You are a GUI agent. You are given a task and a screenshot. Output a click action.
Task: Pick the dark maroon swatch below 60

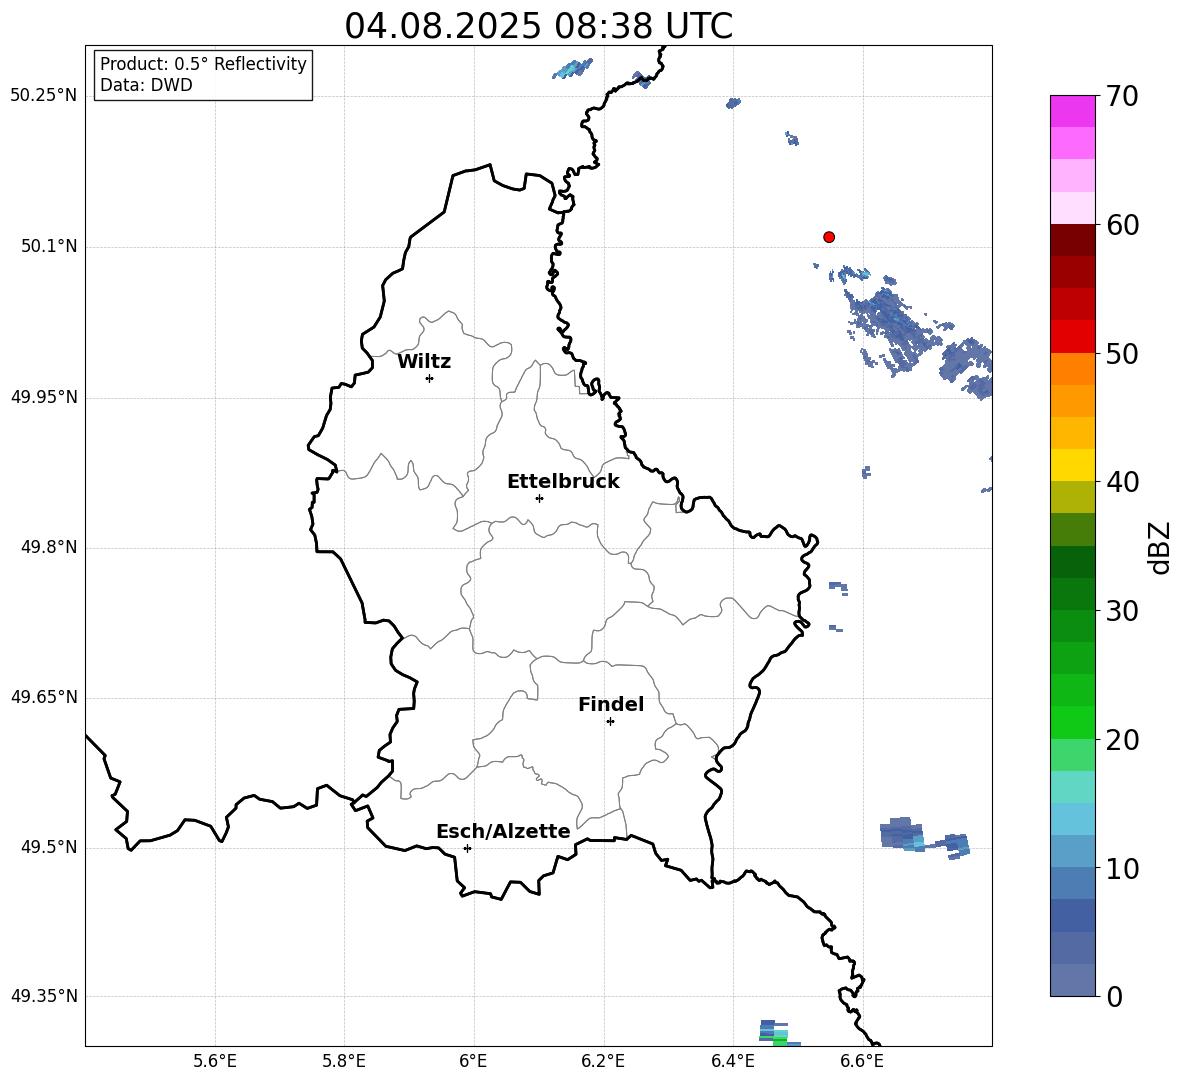click(x=1072, y=240)
